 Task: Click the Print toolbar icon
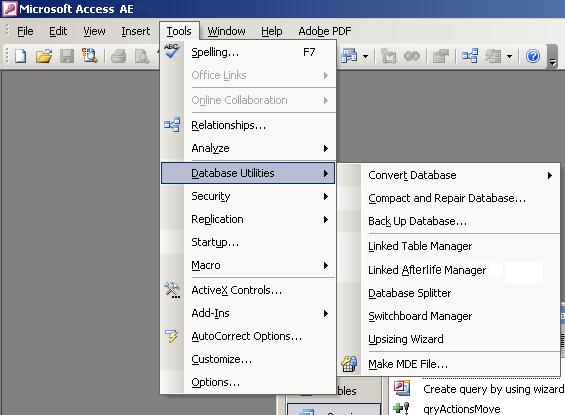coord(119,56)
